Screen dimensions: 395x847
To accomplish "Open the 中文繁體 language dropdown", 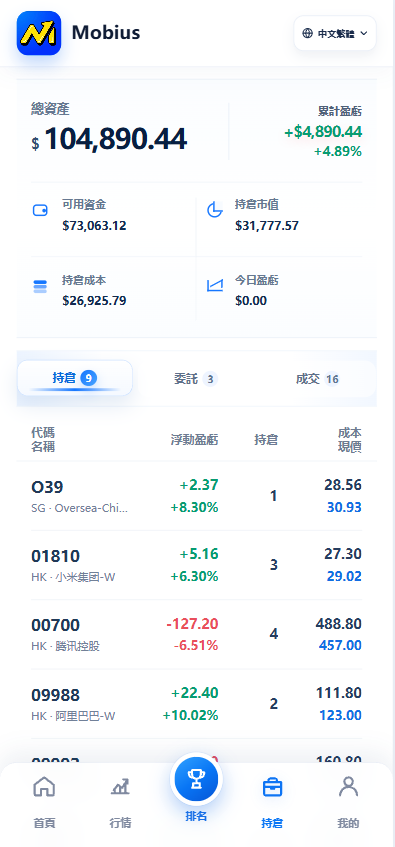I will click(335, 33).
